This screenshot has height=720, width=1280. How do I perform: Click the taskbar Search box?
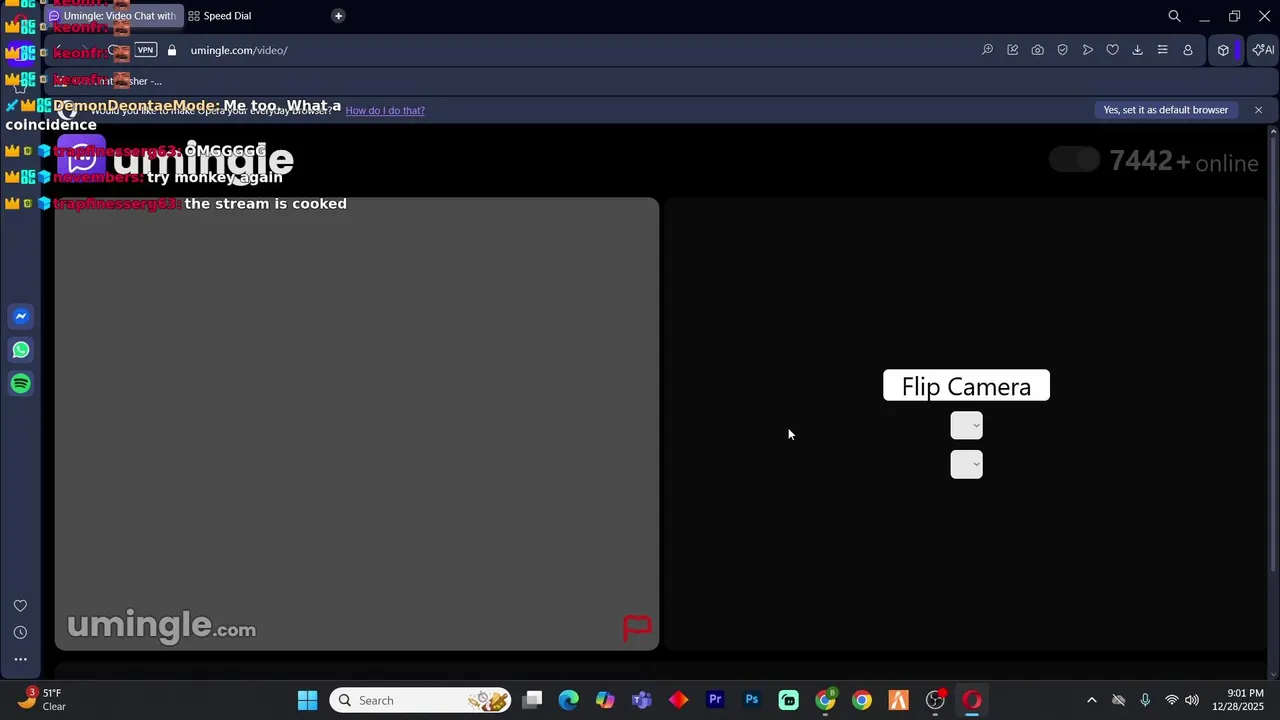pyautogui.click(x=421, y=700)
